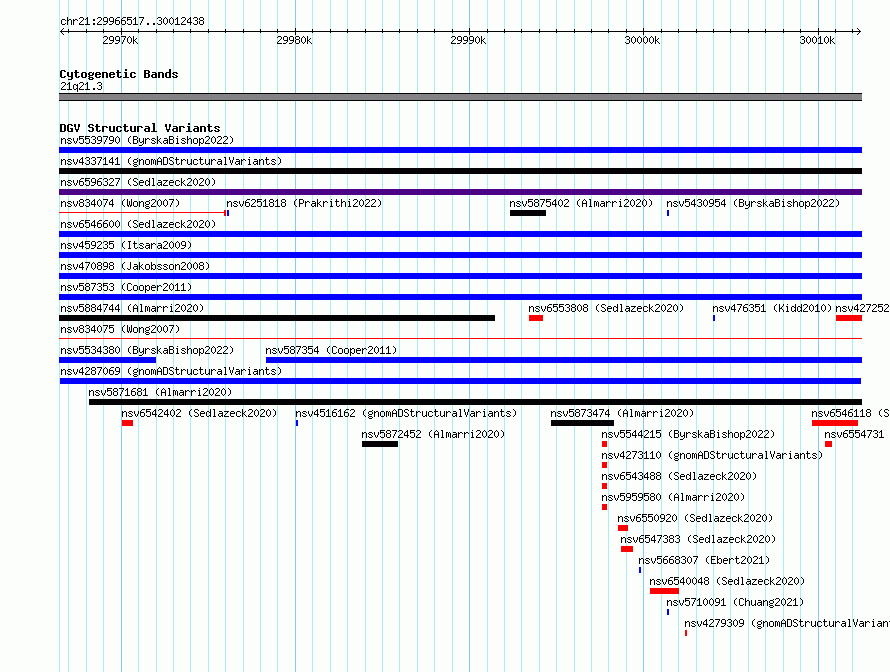Click nsv6553808 (Sedlazeck2020) label
This screenshot has width=890, height=672.
606,308
